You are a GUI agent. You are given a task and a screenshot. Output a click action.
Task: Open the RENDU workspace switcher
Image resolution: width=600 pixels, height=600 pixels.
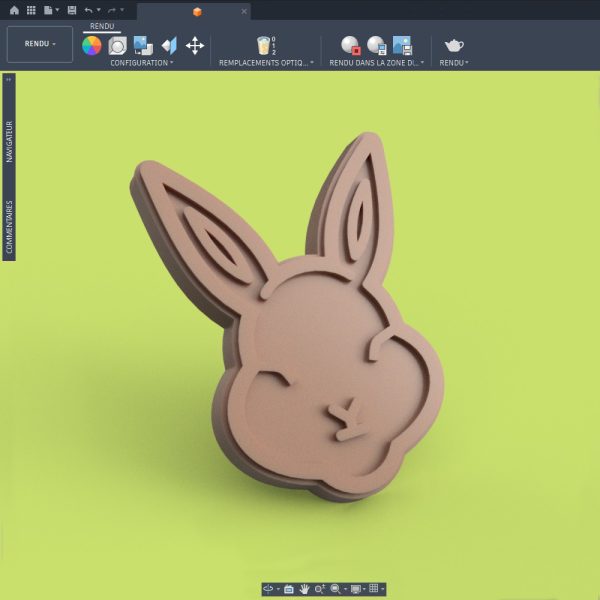[40, 44]
